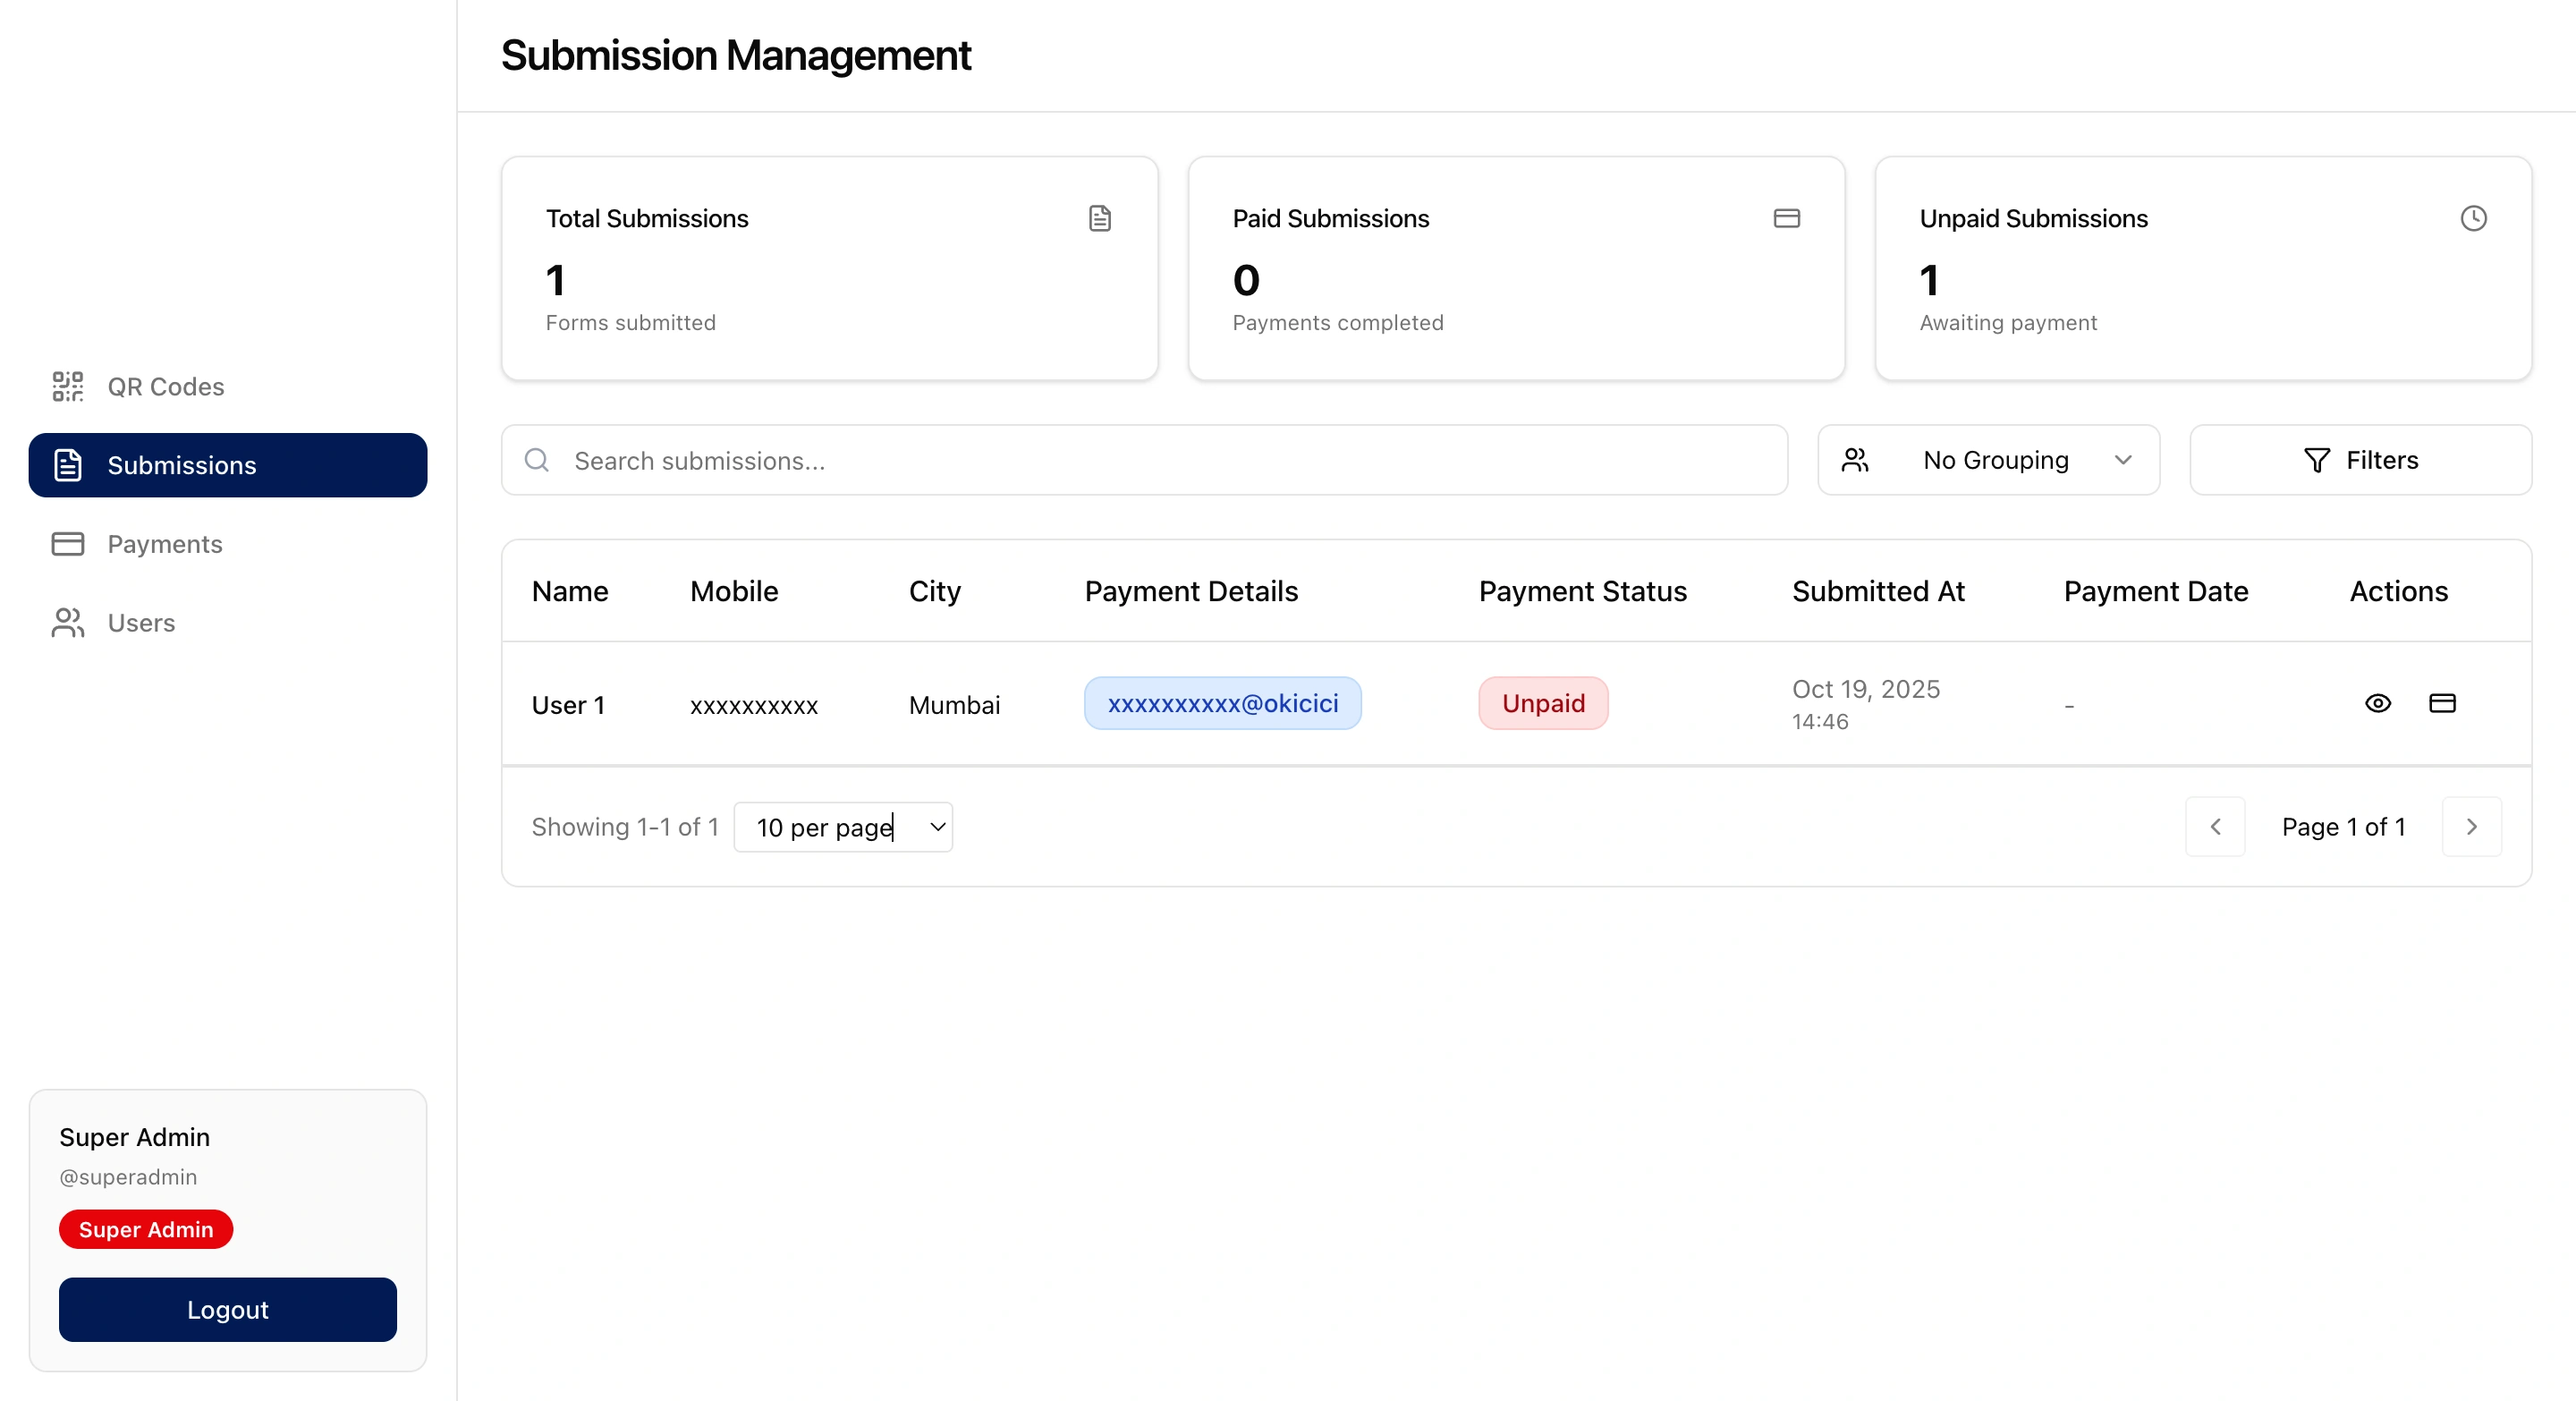Select the xxxxxxxxxx@okicici payment details chip
Screen dimensions: 2576x1401
[x=1222, y=703]
